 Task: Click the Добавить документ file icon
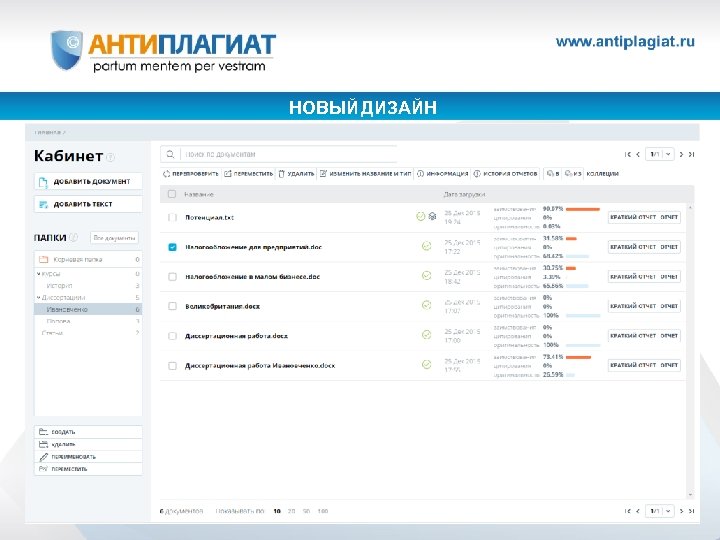[x=43, y=182]
